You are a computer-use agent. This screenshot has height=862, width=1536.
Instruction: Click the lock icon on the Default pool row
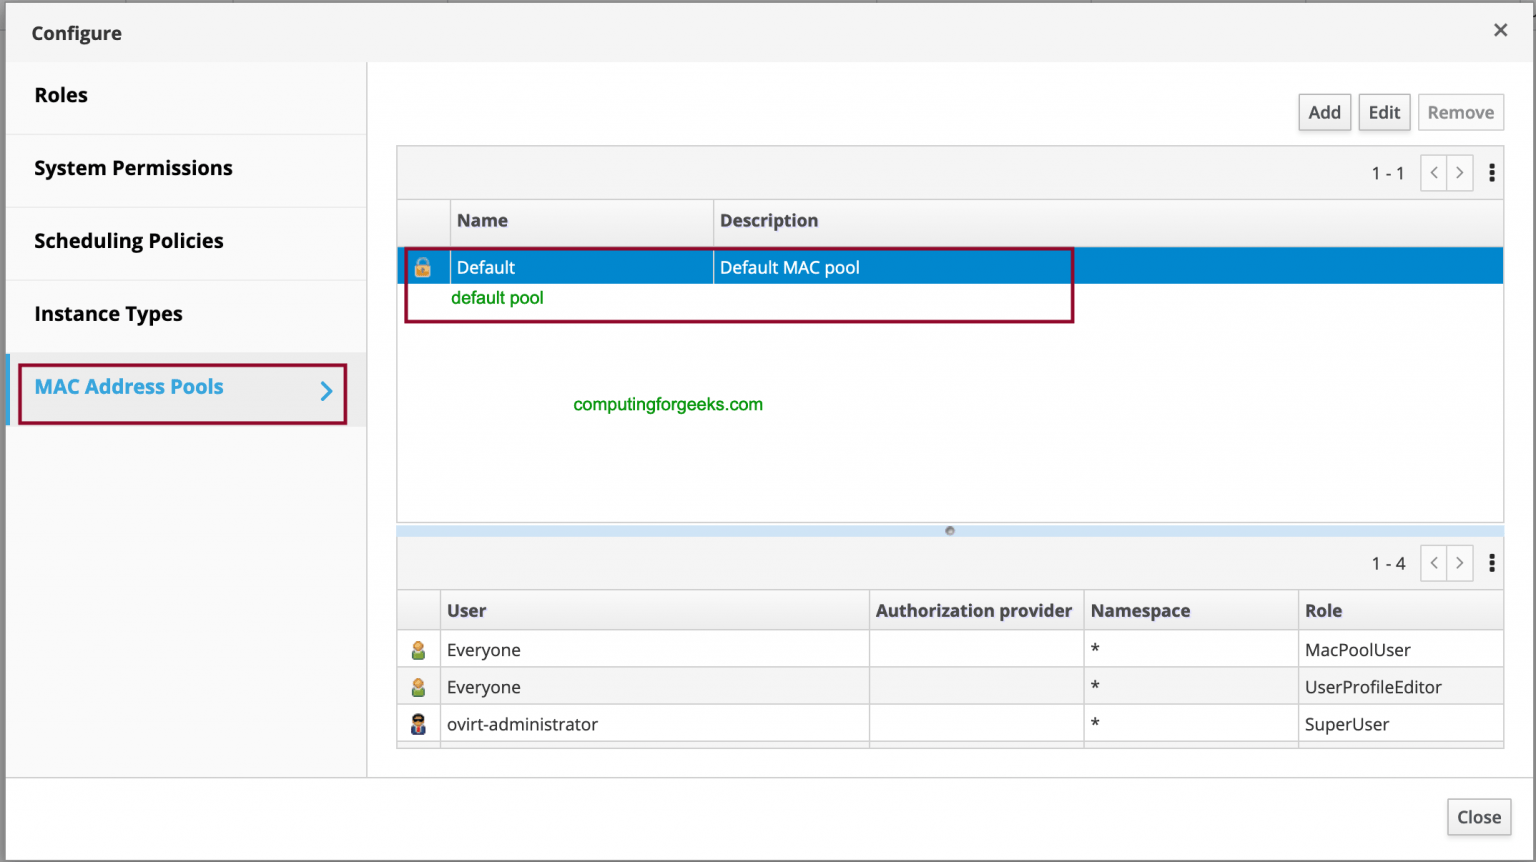424,266
